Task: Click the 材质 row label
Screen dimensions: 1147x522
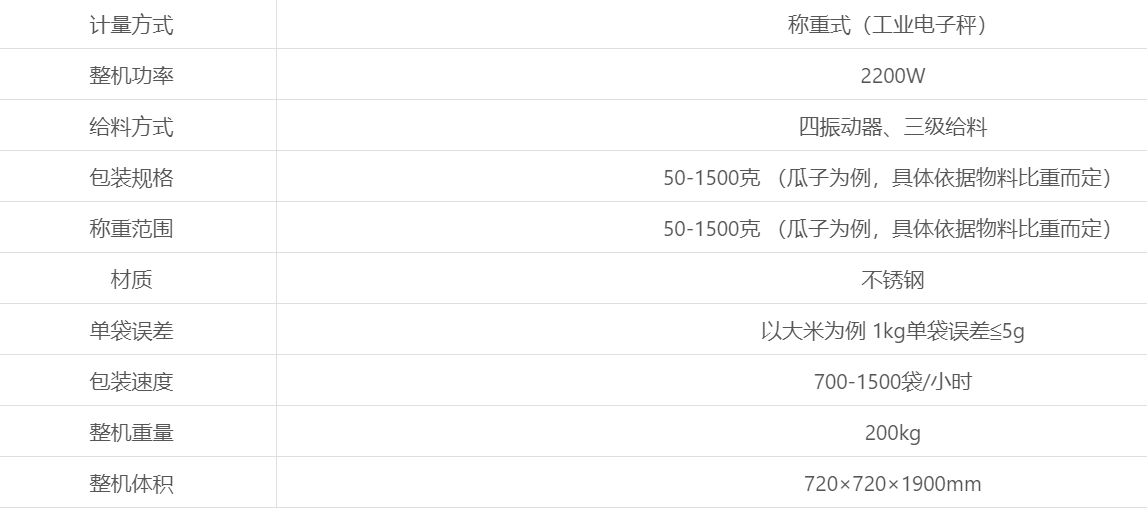Action: (132, 279)
